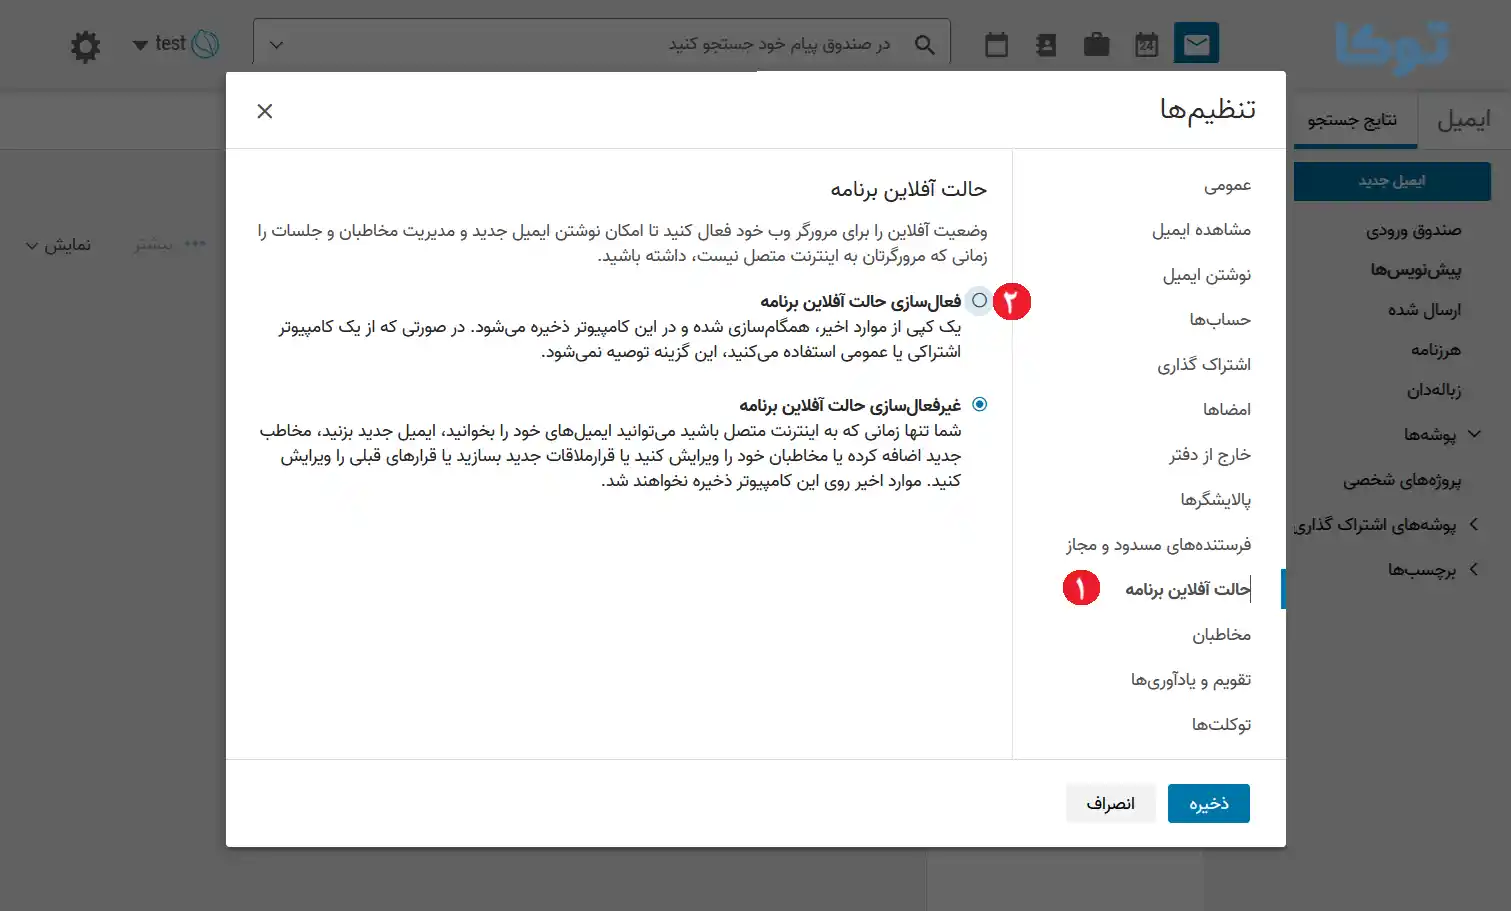Expand the پوشه‌ها folders section
This screenshot has height=911, width=1511.
point(1474,434)
